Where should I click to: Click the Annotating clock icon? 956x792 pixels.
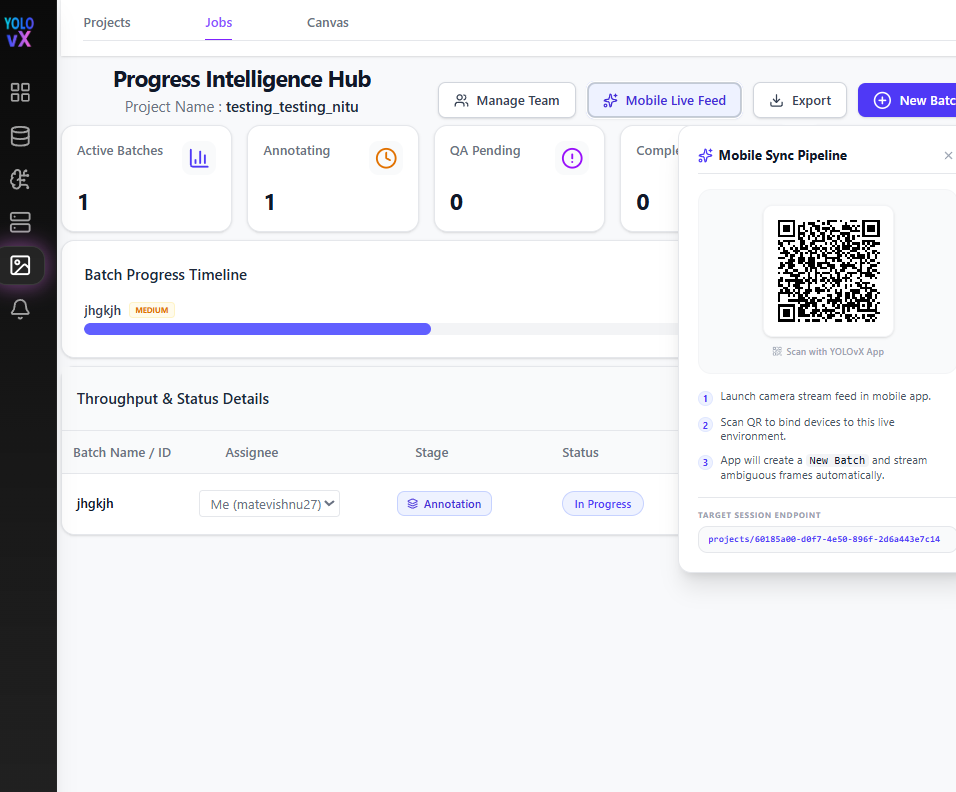[386, 158]
